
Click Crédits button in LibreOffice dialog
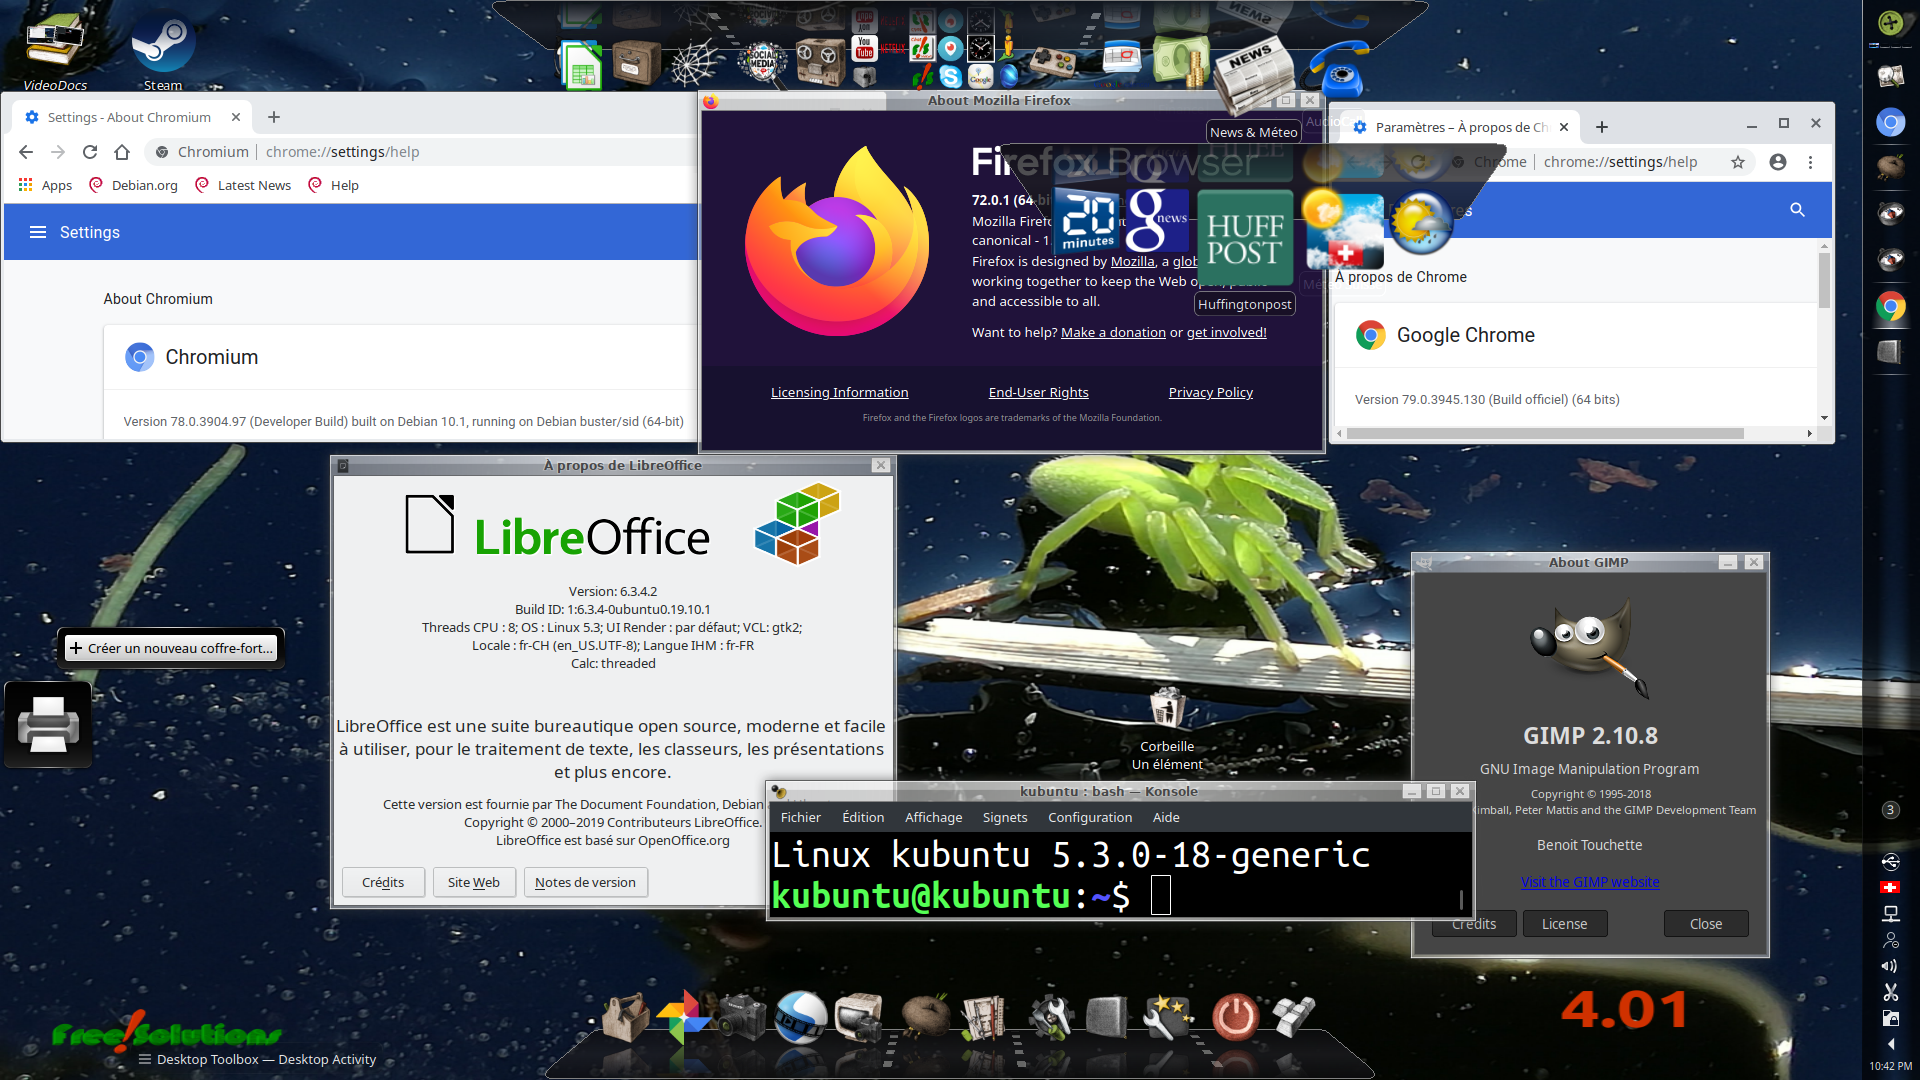pyautogui.click(x=383, y=882)
